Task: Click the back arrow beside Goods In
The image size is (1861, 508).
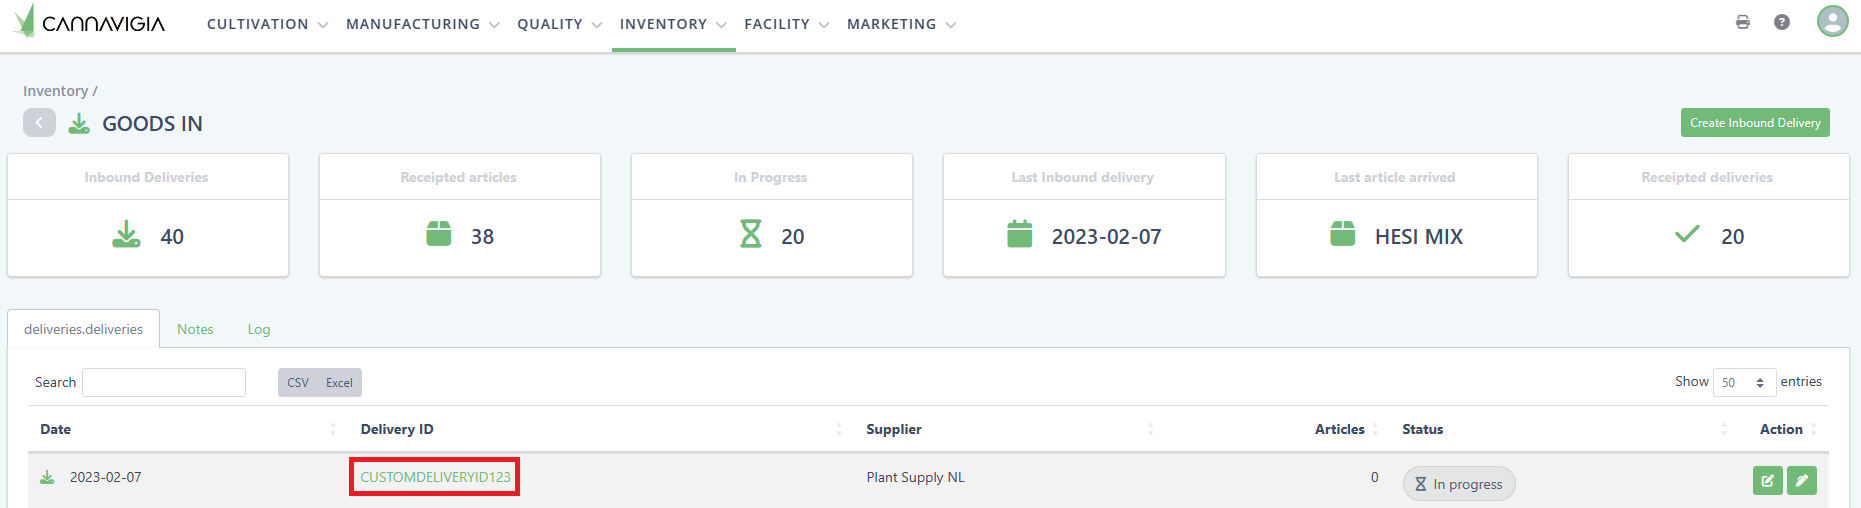Action: (39, 123)
